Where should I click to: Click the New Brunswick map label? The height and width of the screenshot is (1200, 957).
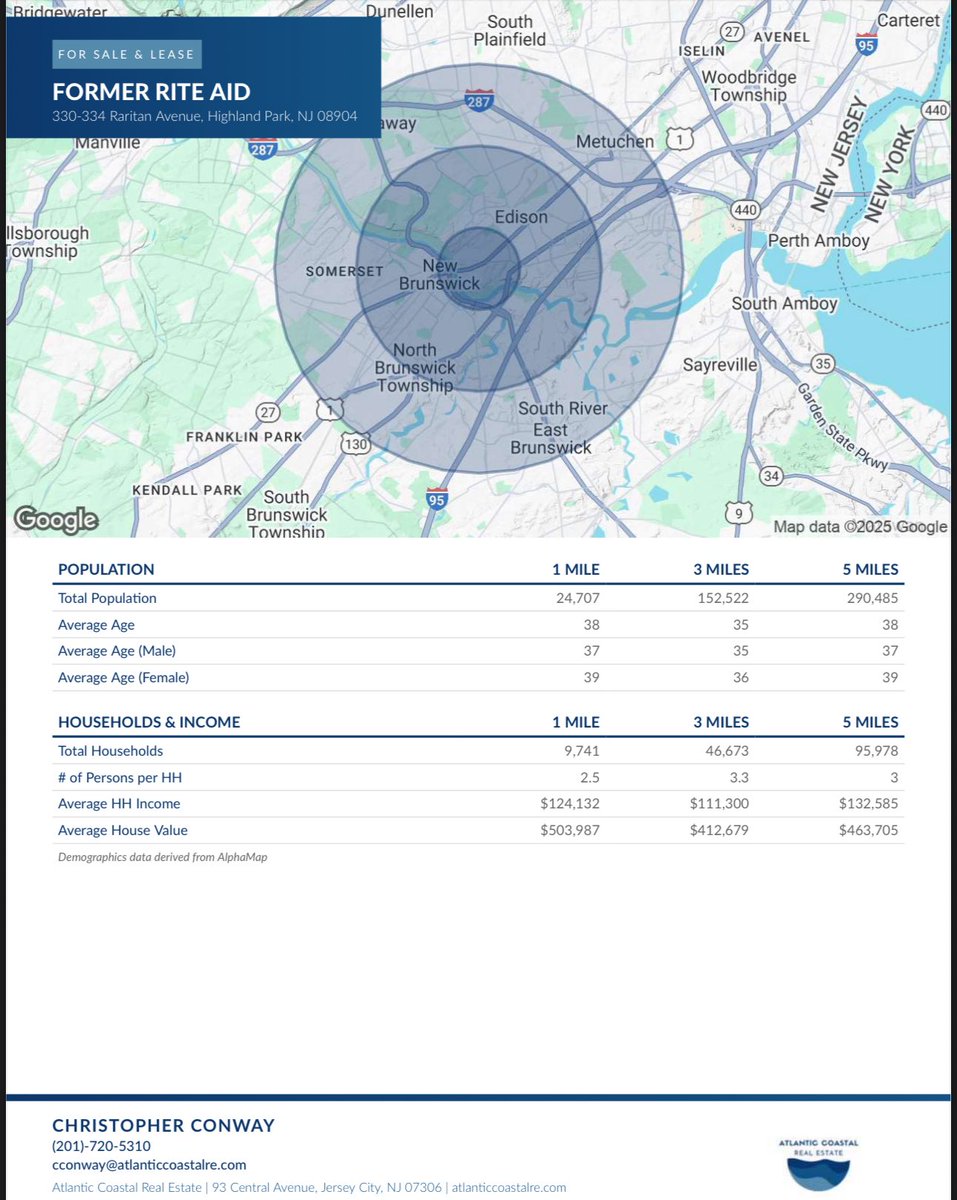pos(440,274)
